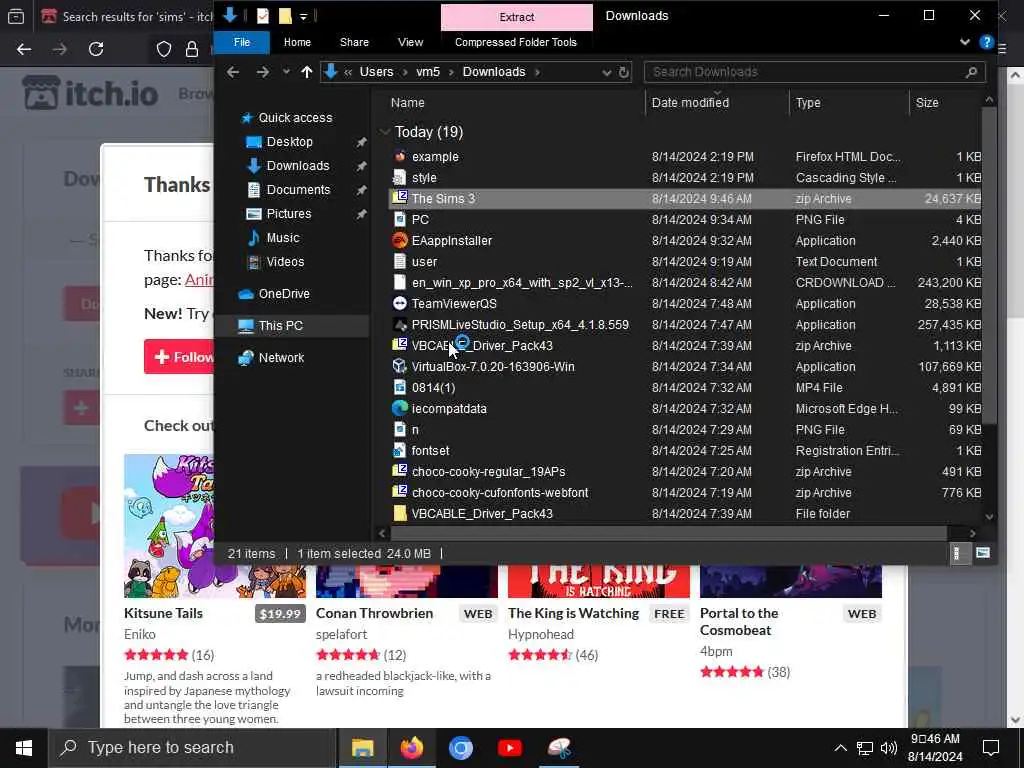Open the address bar history dropdown
This screenshot has width=1024, height=768.
pos(606,72)
